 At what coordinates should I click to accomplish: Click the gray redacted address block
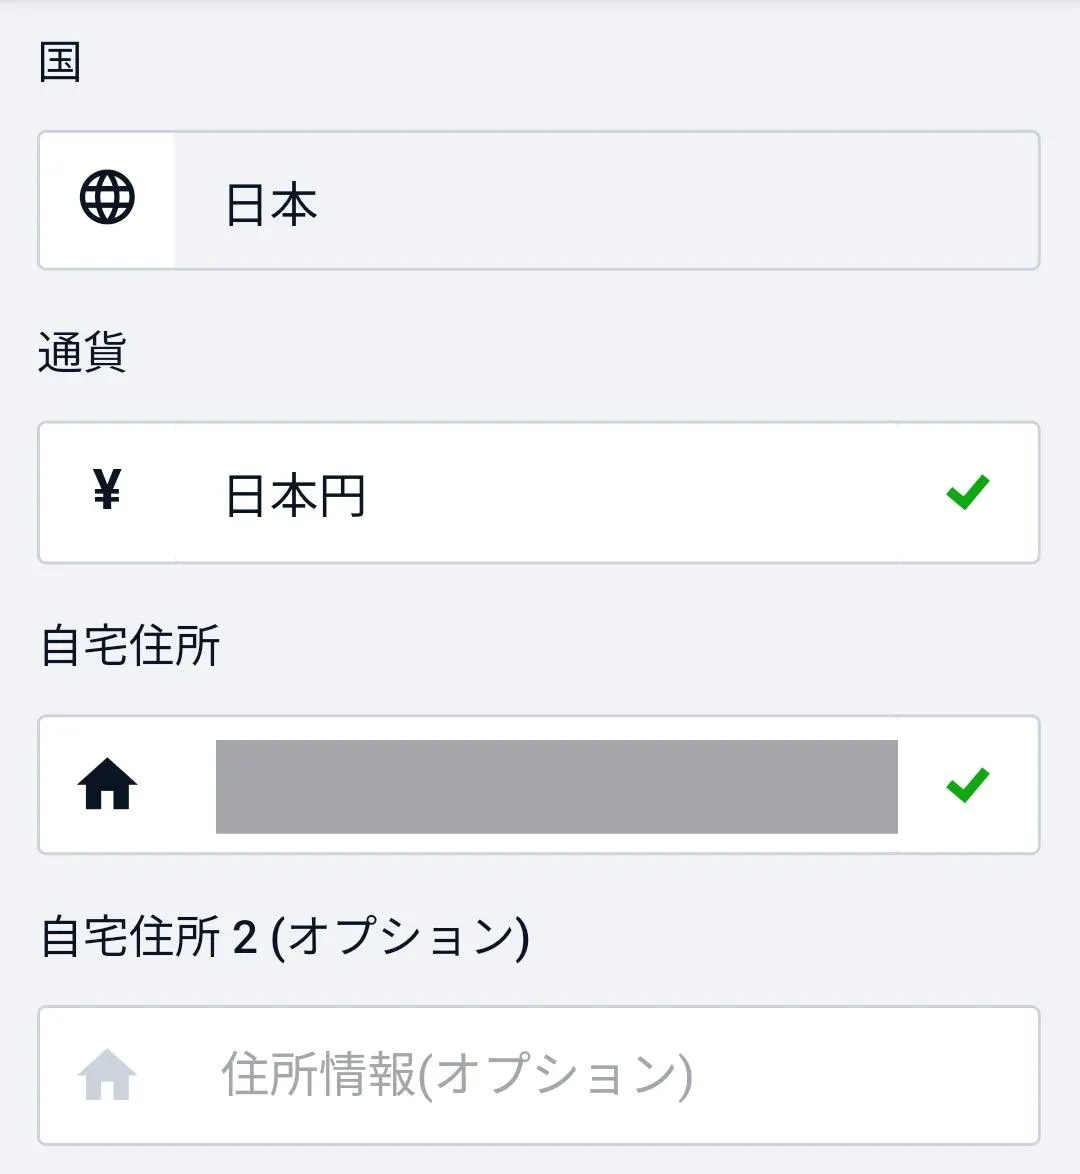point(556,786)
